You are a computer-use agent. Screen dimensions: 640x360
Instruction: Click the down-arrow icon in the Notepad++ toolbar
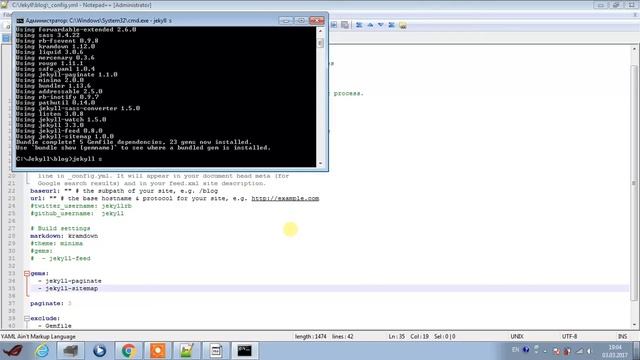(380, 25)
